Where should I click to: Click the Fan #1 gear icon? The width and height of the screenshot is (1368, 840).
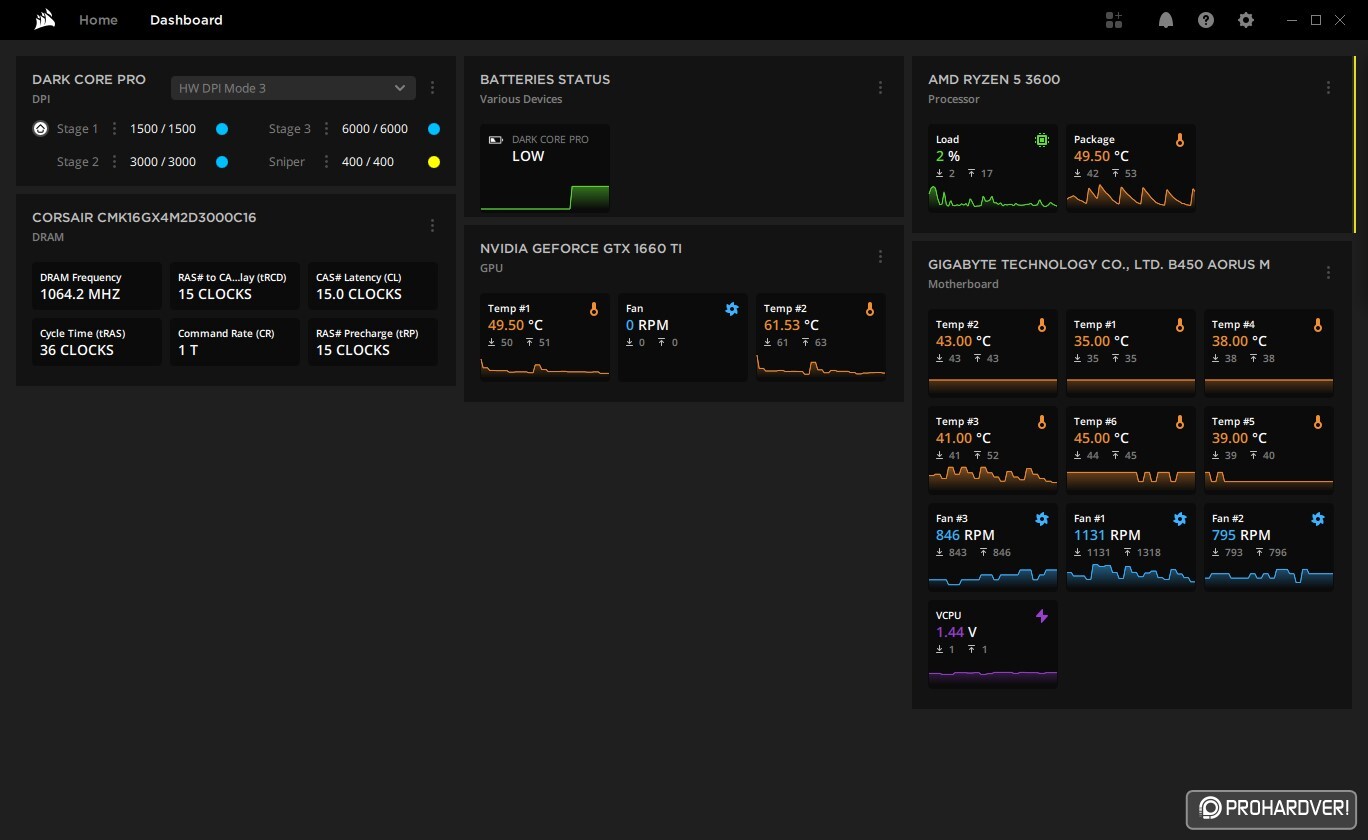coord(1180,520)
